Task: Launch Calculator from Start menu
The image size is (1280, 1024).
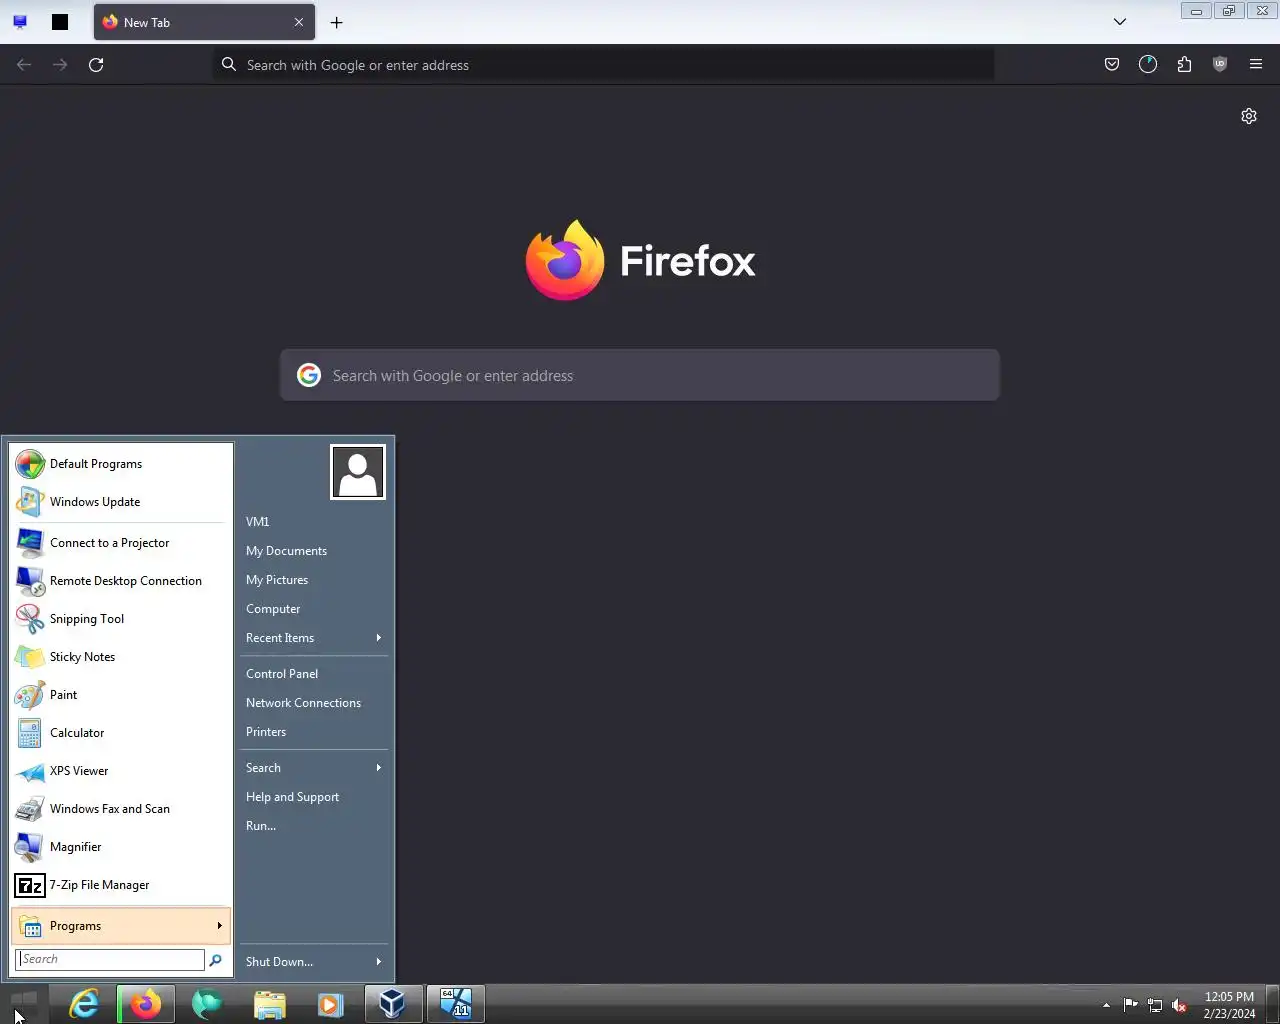Action: pos(122,733)
